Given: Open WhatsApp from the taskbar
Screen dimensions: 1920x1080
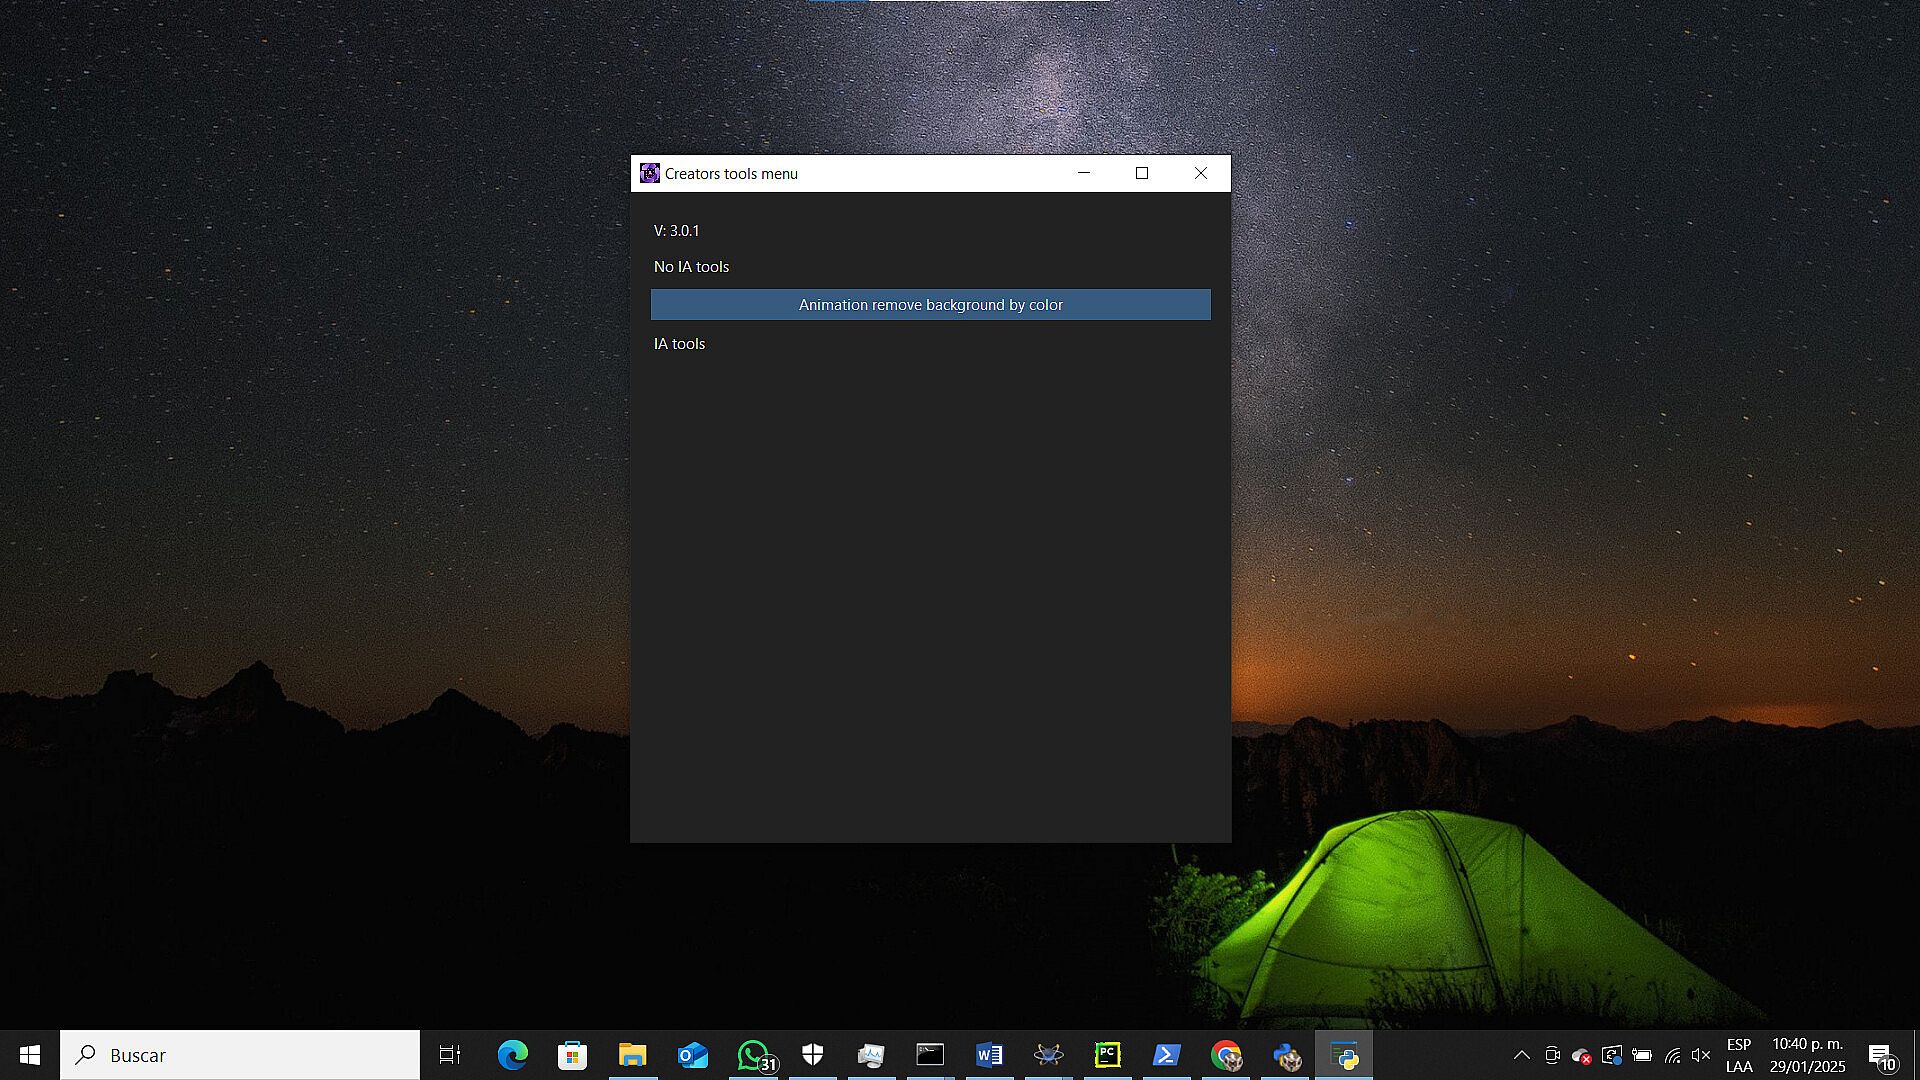Looking at the screenshot, I should 753,1055.
